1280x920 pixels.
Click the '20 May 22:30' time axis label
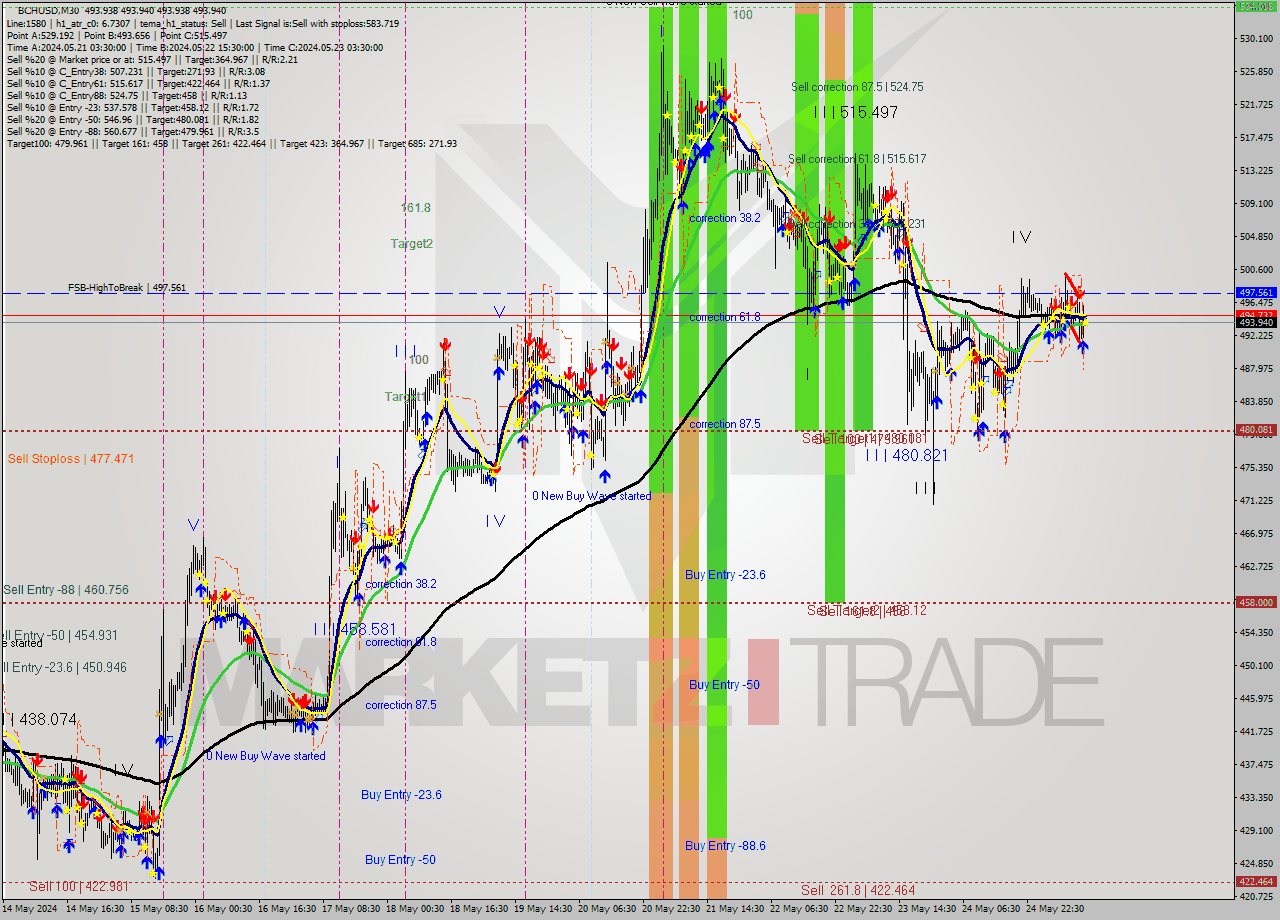tap(673, 909)
